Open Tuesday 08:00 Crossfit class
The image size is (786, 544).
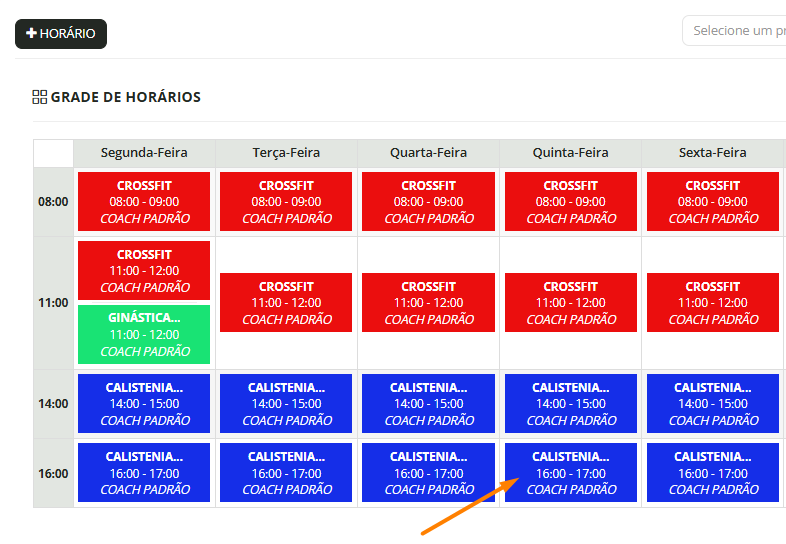pos(286,202)
